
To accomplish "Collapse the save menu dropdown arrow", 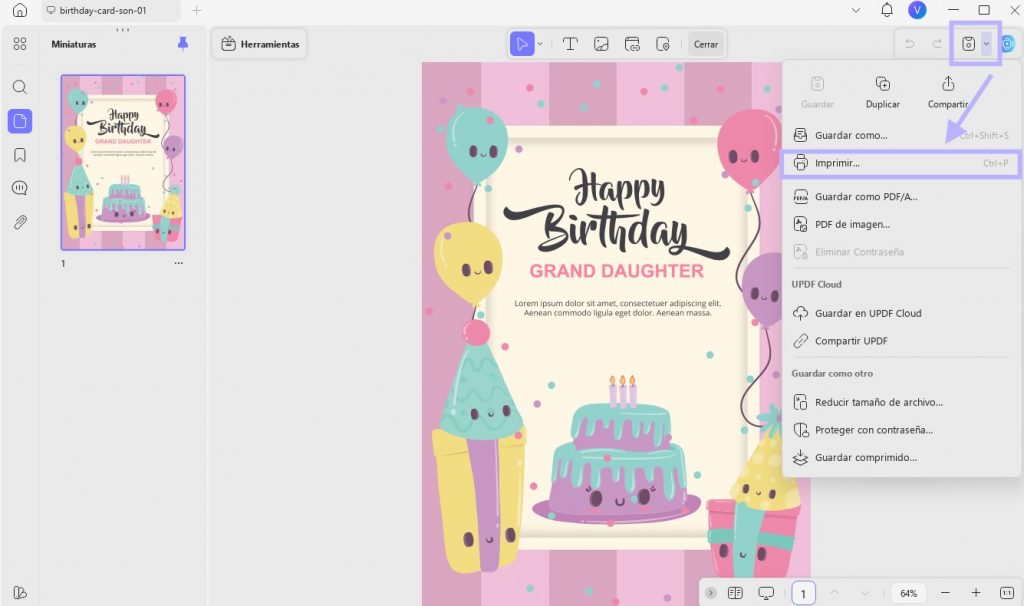I will point(986,44).
